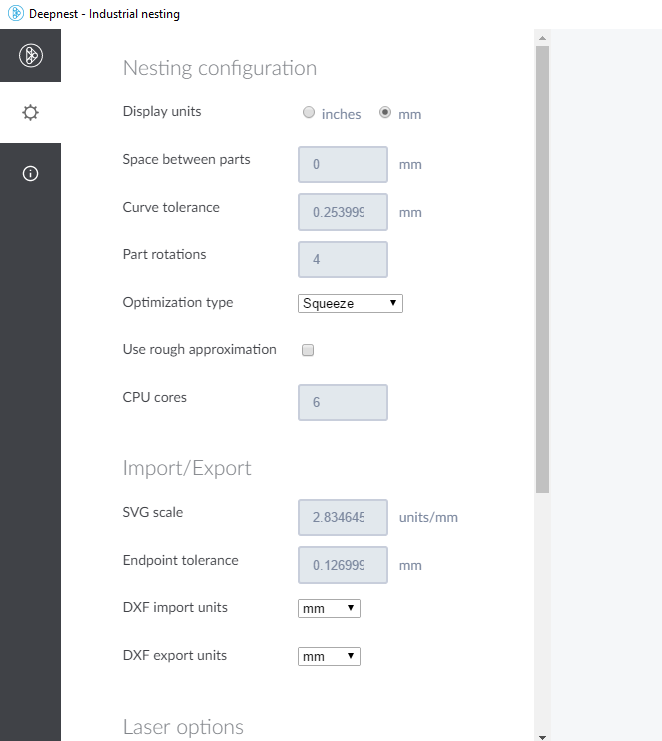The height and width of the screenshot is (741, 662).
Task: Select mm display units radio button
Action: pyautogui.click(x=385, y=112)
